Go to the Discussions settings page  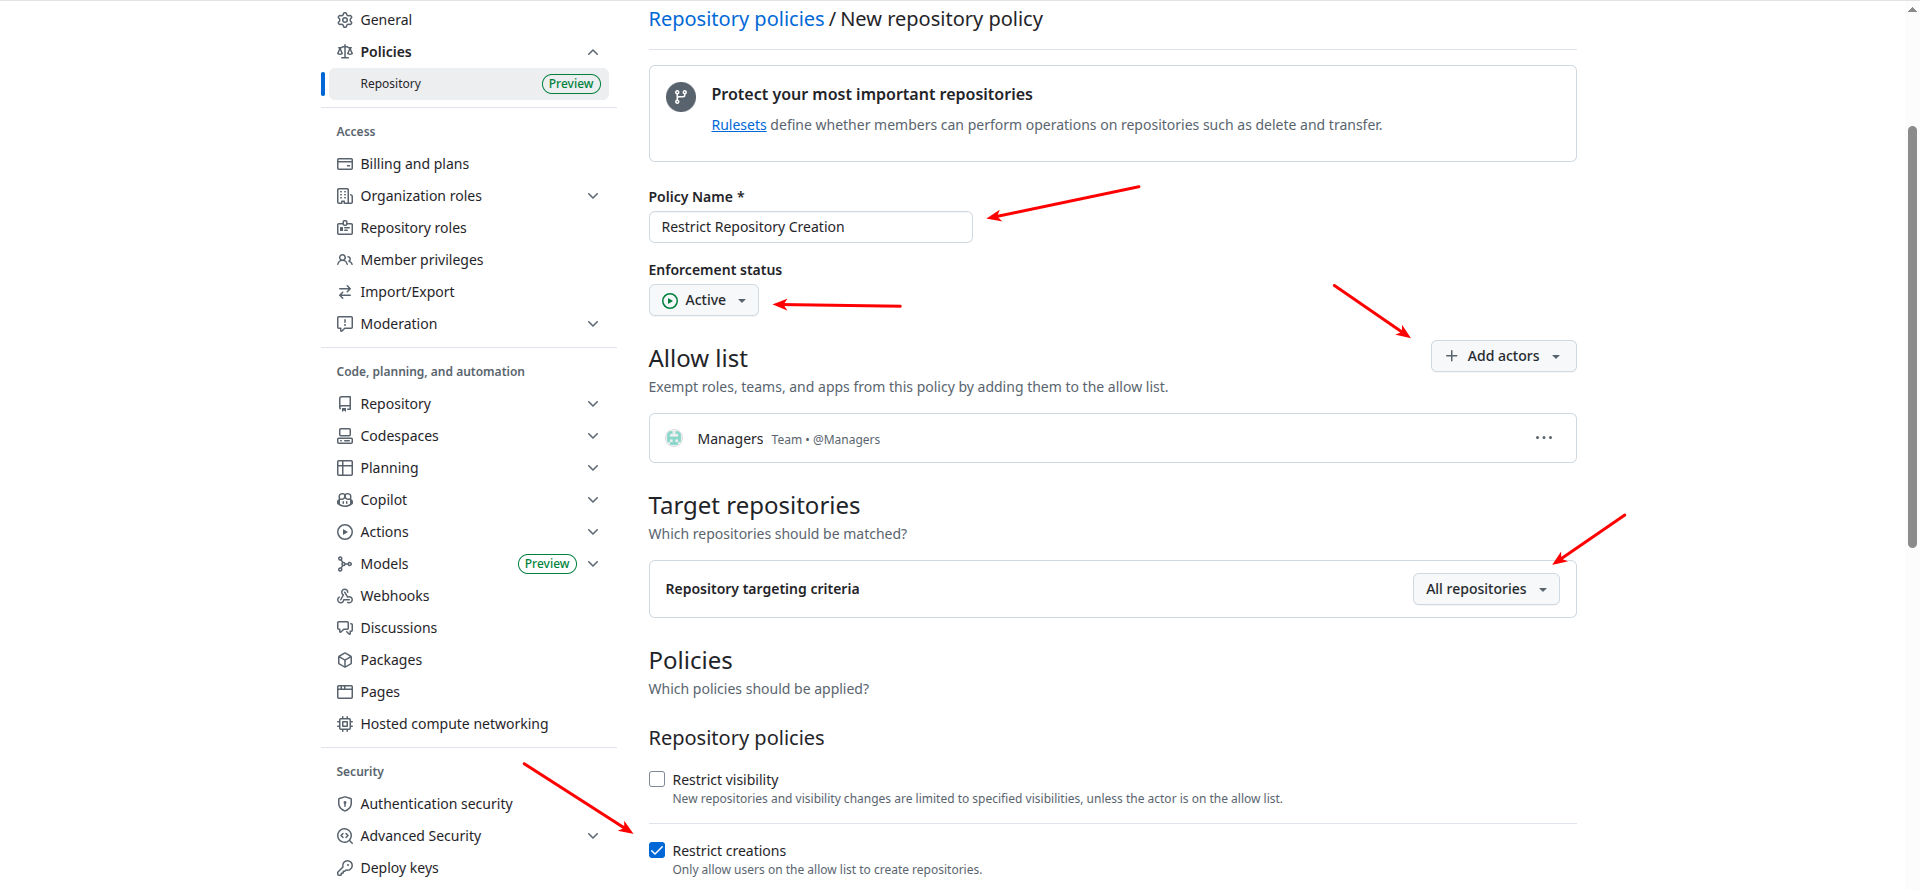pyautogui.click(x=398, y=628)
